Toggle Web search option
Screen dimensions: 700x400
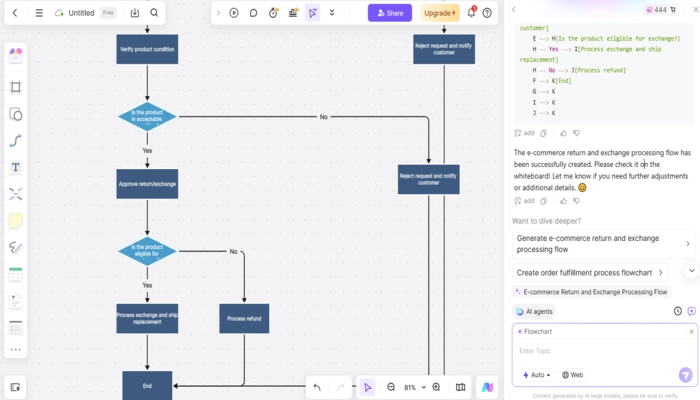[573, 375]
